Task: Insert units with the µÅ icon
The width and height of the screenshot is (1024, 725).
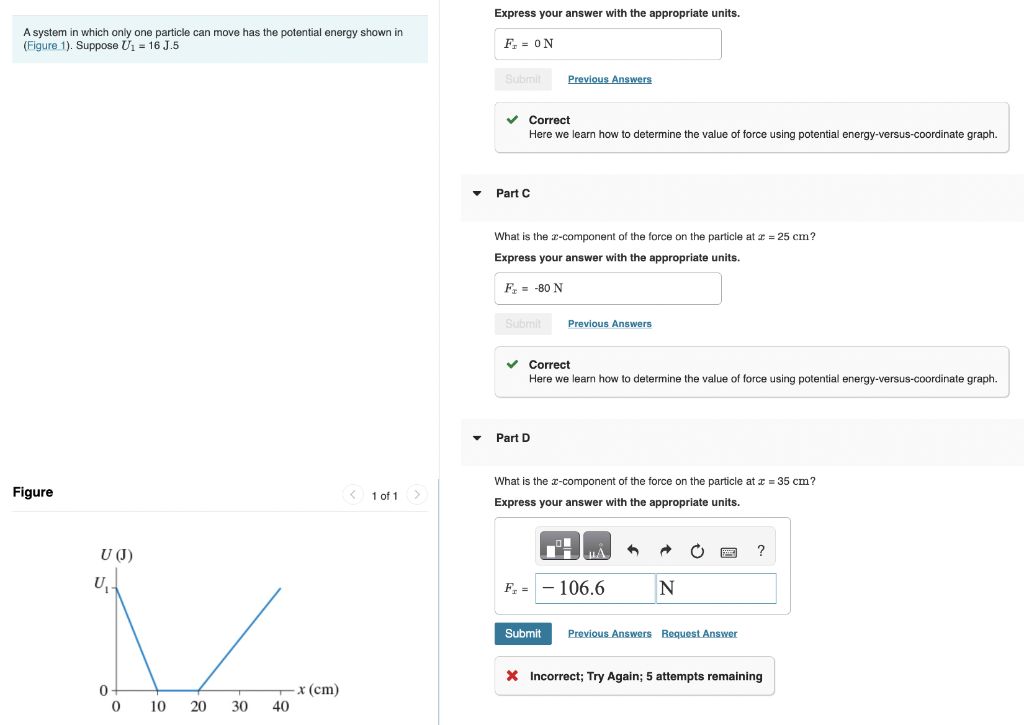Action: 596,546
